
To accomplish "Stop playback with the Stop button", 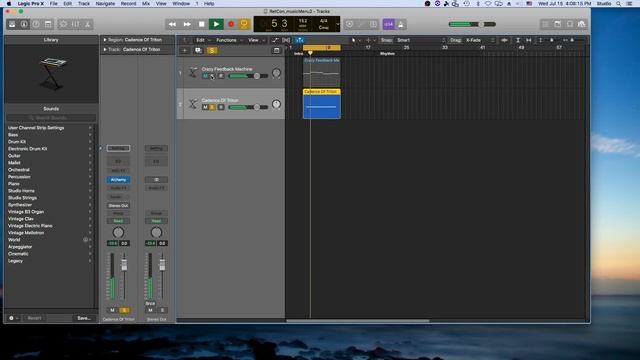I will (202, 24).
